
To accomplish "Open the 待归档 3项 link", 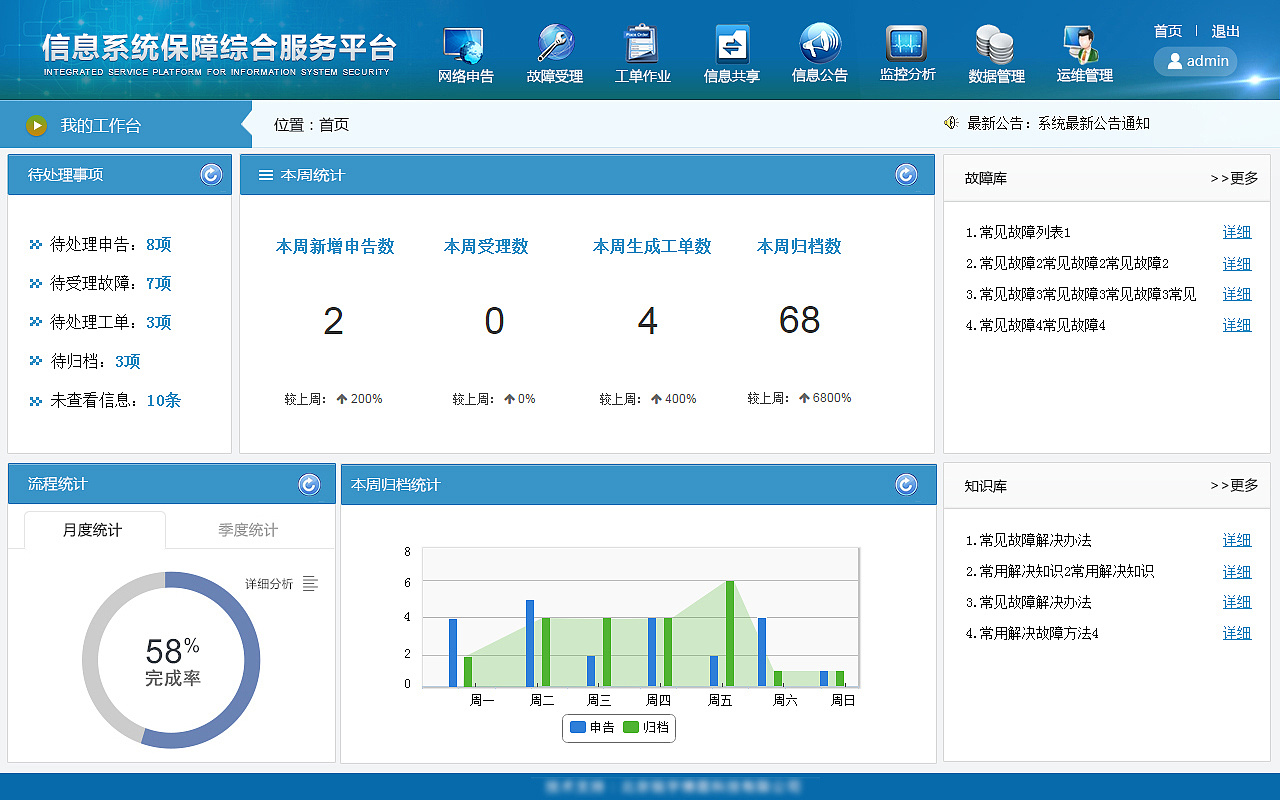I will click(x=128, y=361).
